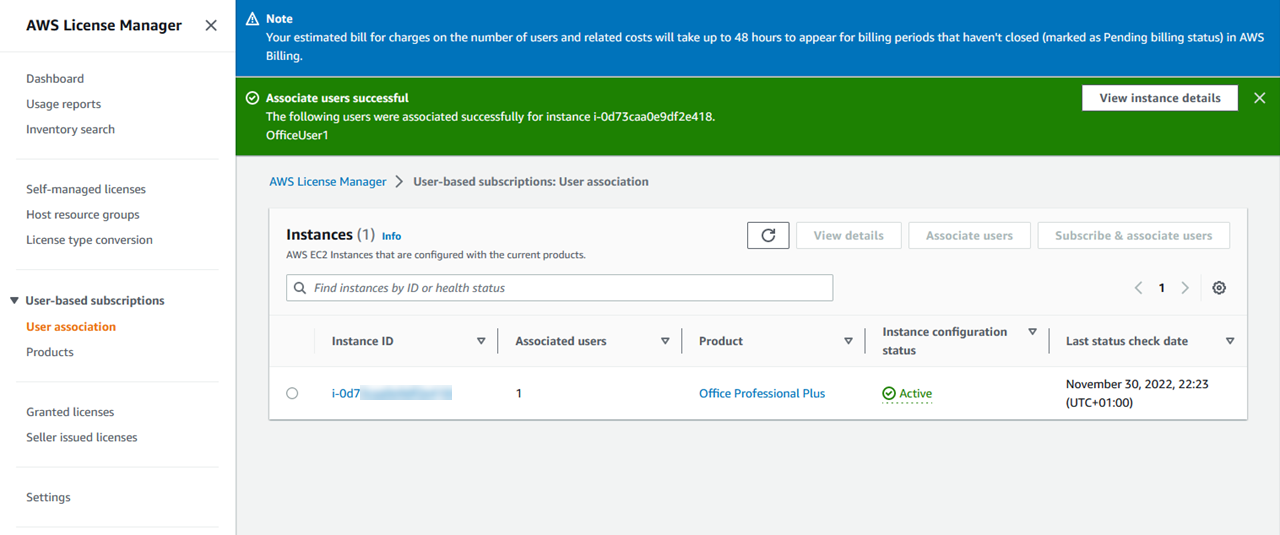1280x535 pixels.
Task: Click the Instance configuration status header
Action: (x=945, y=341)
